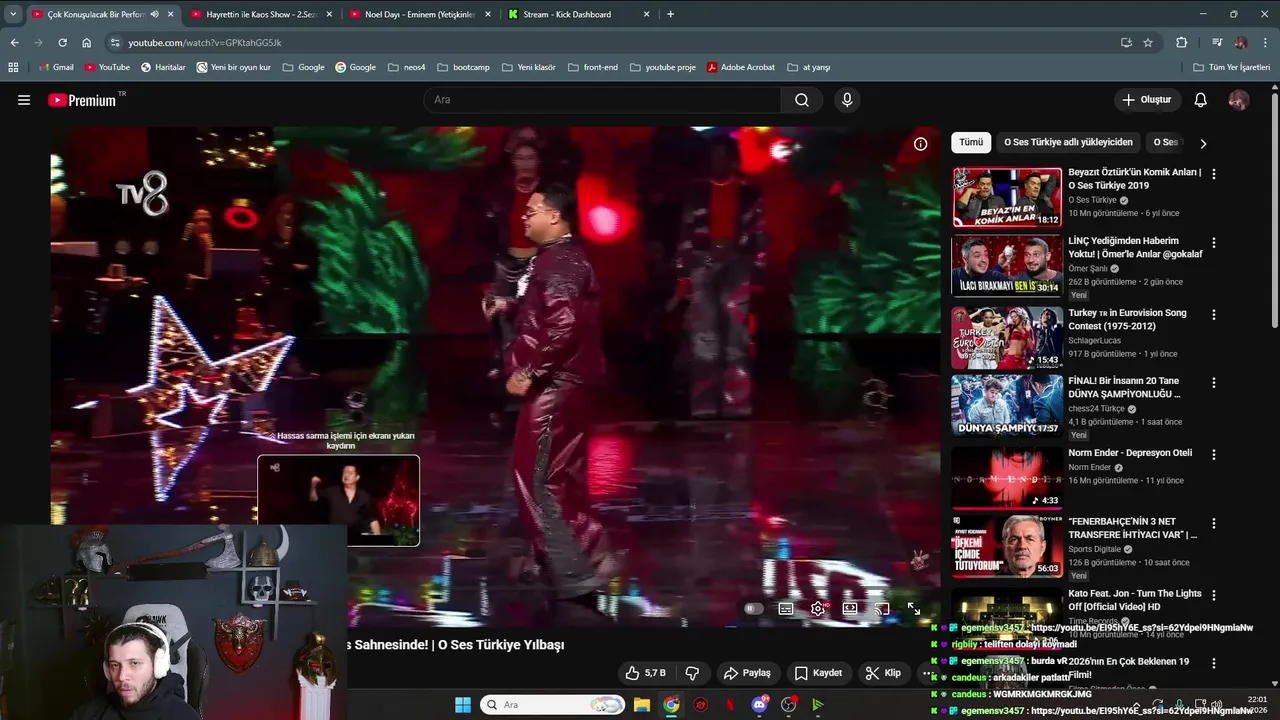The height and width of the screenshot is (720, 1280).
Task: Open Discord from taskbar
Action: tap(759, 705)
